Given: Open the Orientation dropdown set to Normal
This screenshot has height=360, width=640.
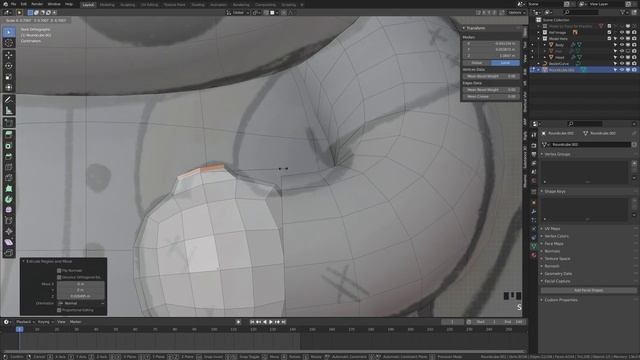Looking at the screenshot, I should [x=81, y=303].
